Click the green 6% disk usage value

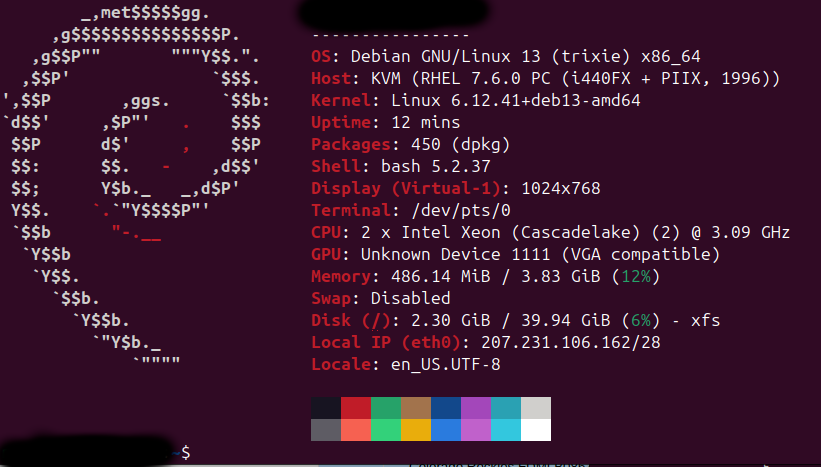tap(641, 320)
